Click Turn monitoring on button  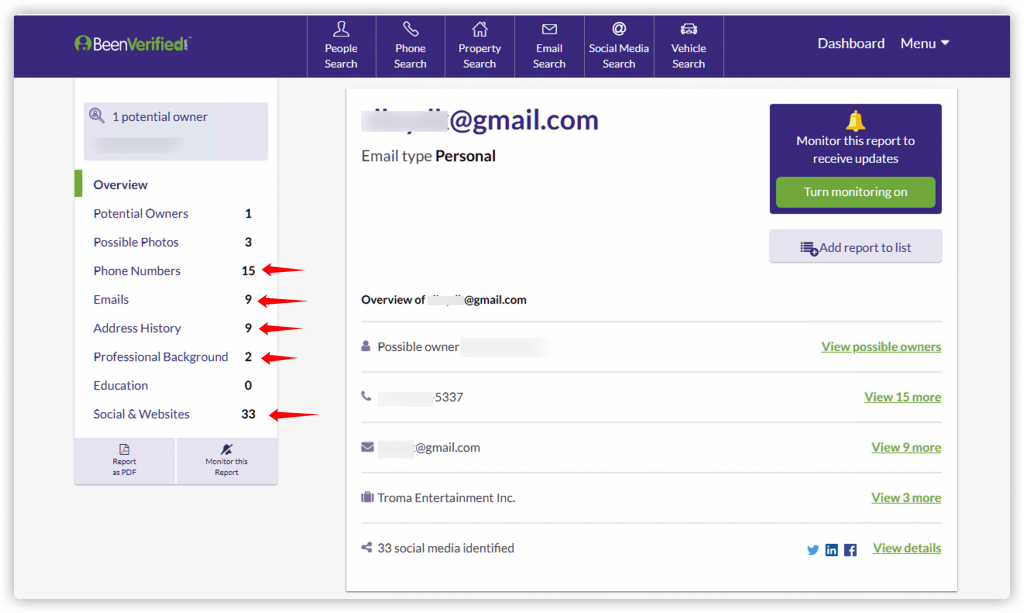point(856,192)
